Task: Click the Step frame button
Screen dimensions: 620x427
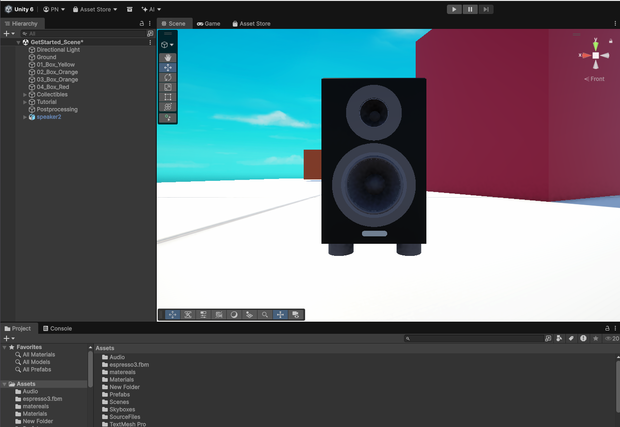Action: (486, 9)
